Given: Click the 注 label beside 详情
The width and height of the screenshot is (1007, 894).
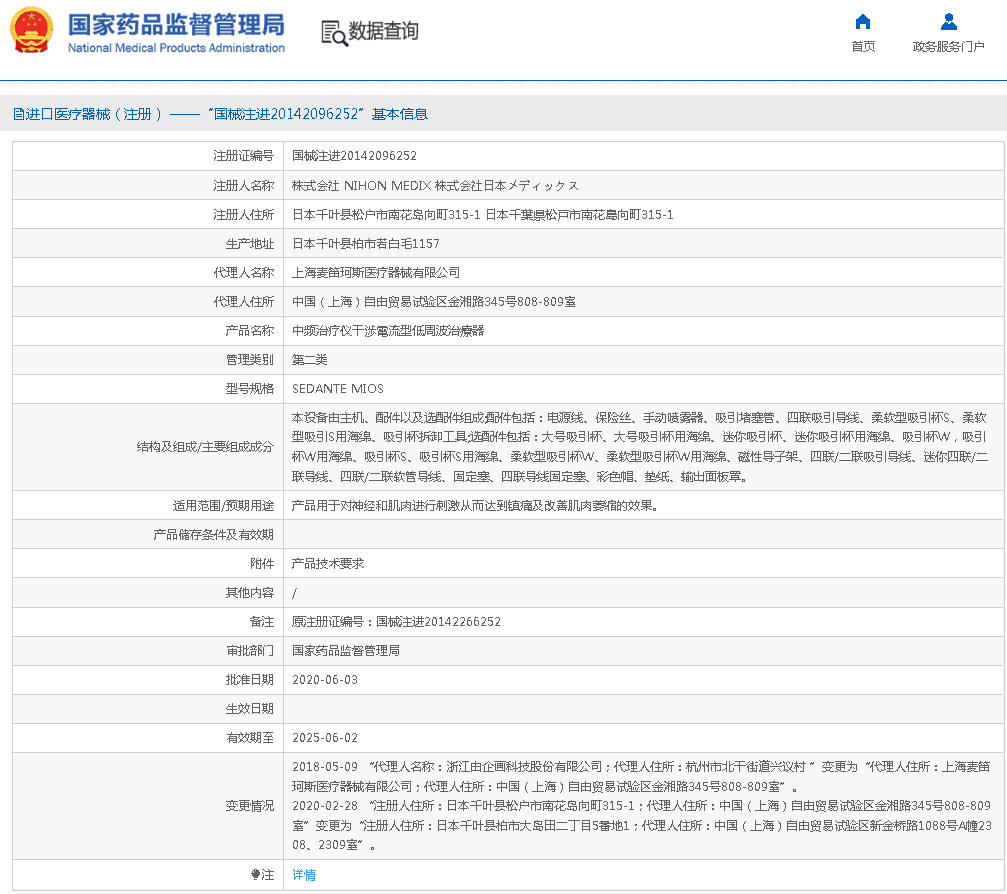Looking at the screenshot, I should [x=263, y=875].
